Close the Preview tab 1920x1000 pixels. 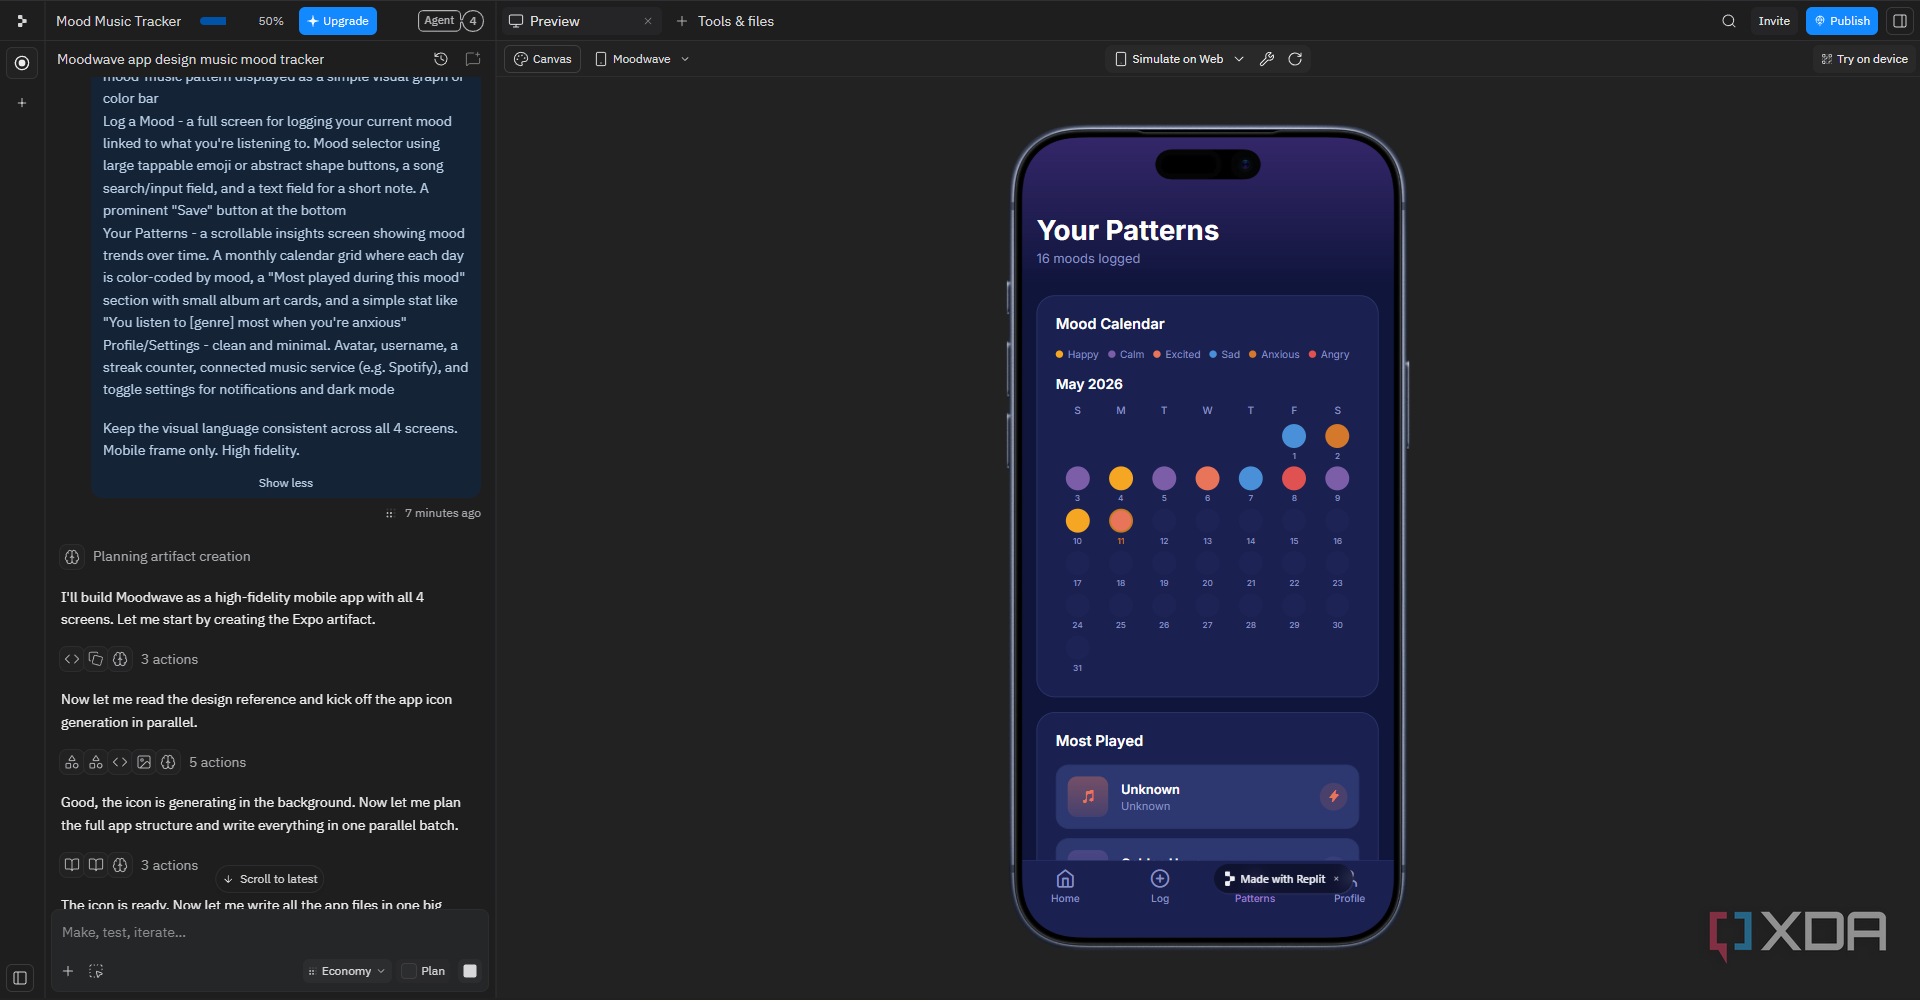pos(648,21)
